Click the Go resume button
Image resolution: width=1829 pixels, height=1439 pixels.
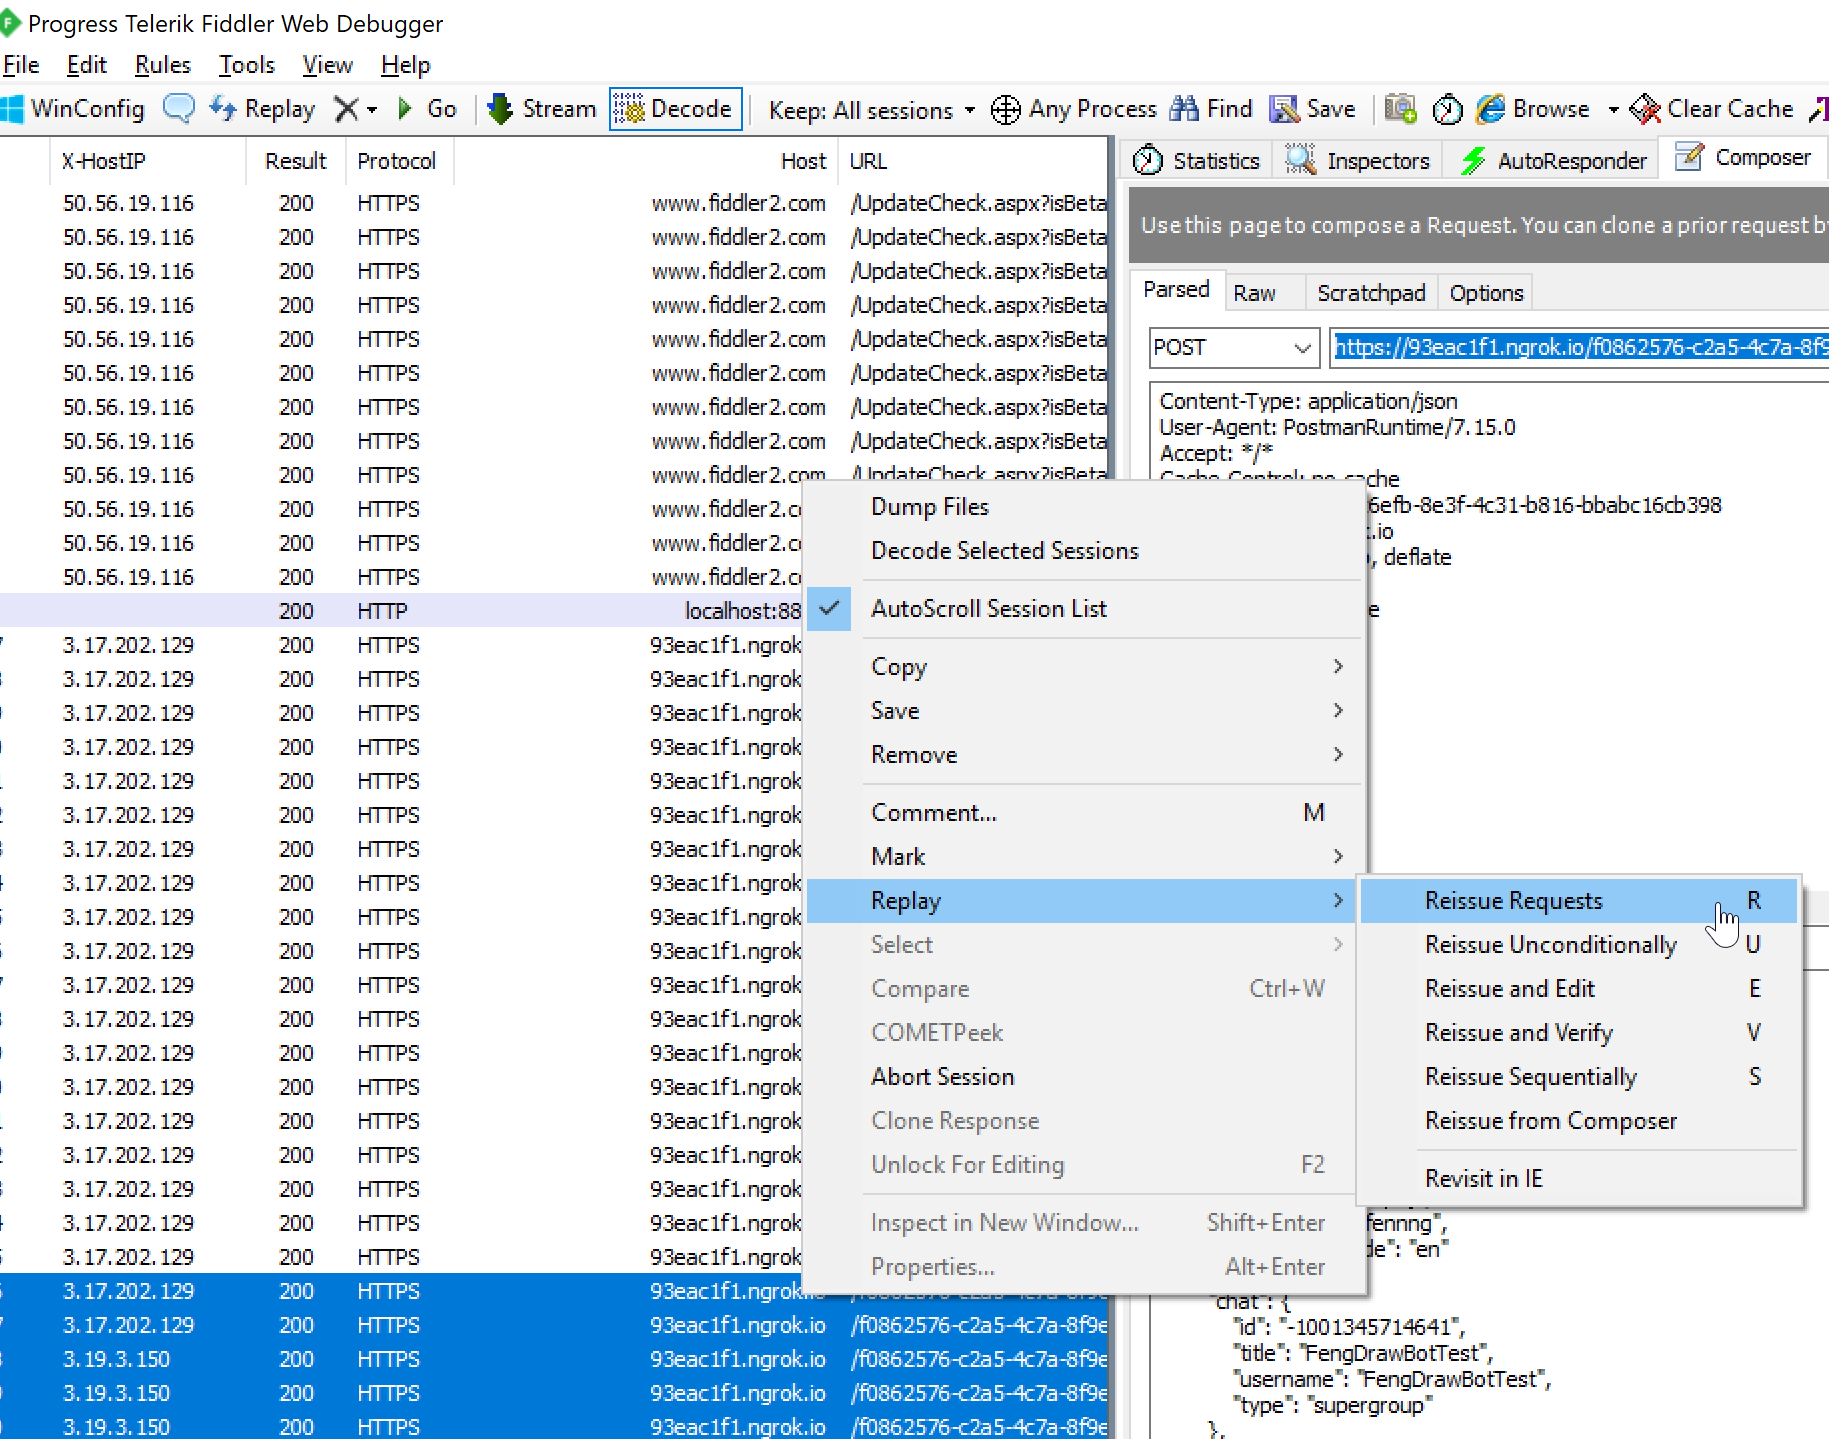pos(427,109)
